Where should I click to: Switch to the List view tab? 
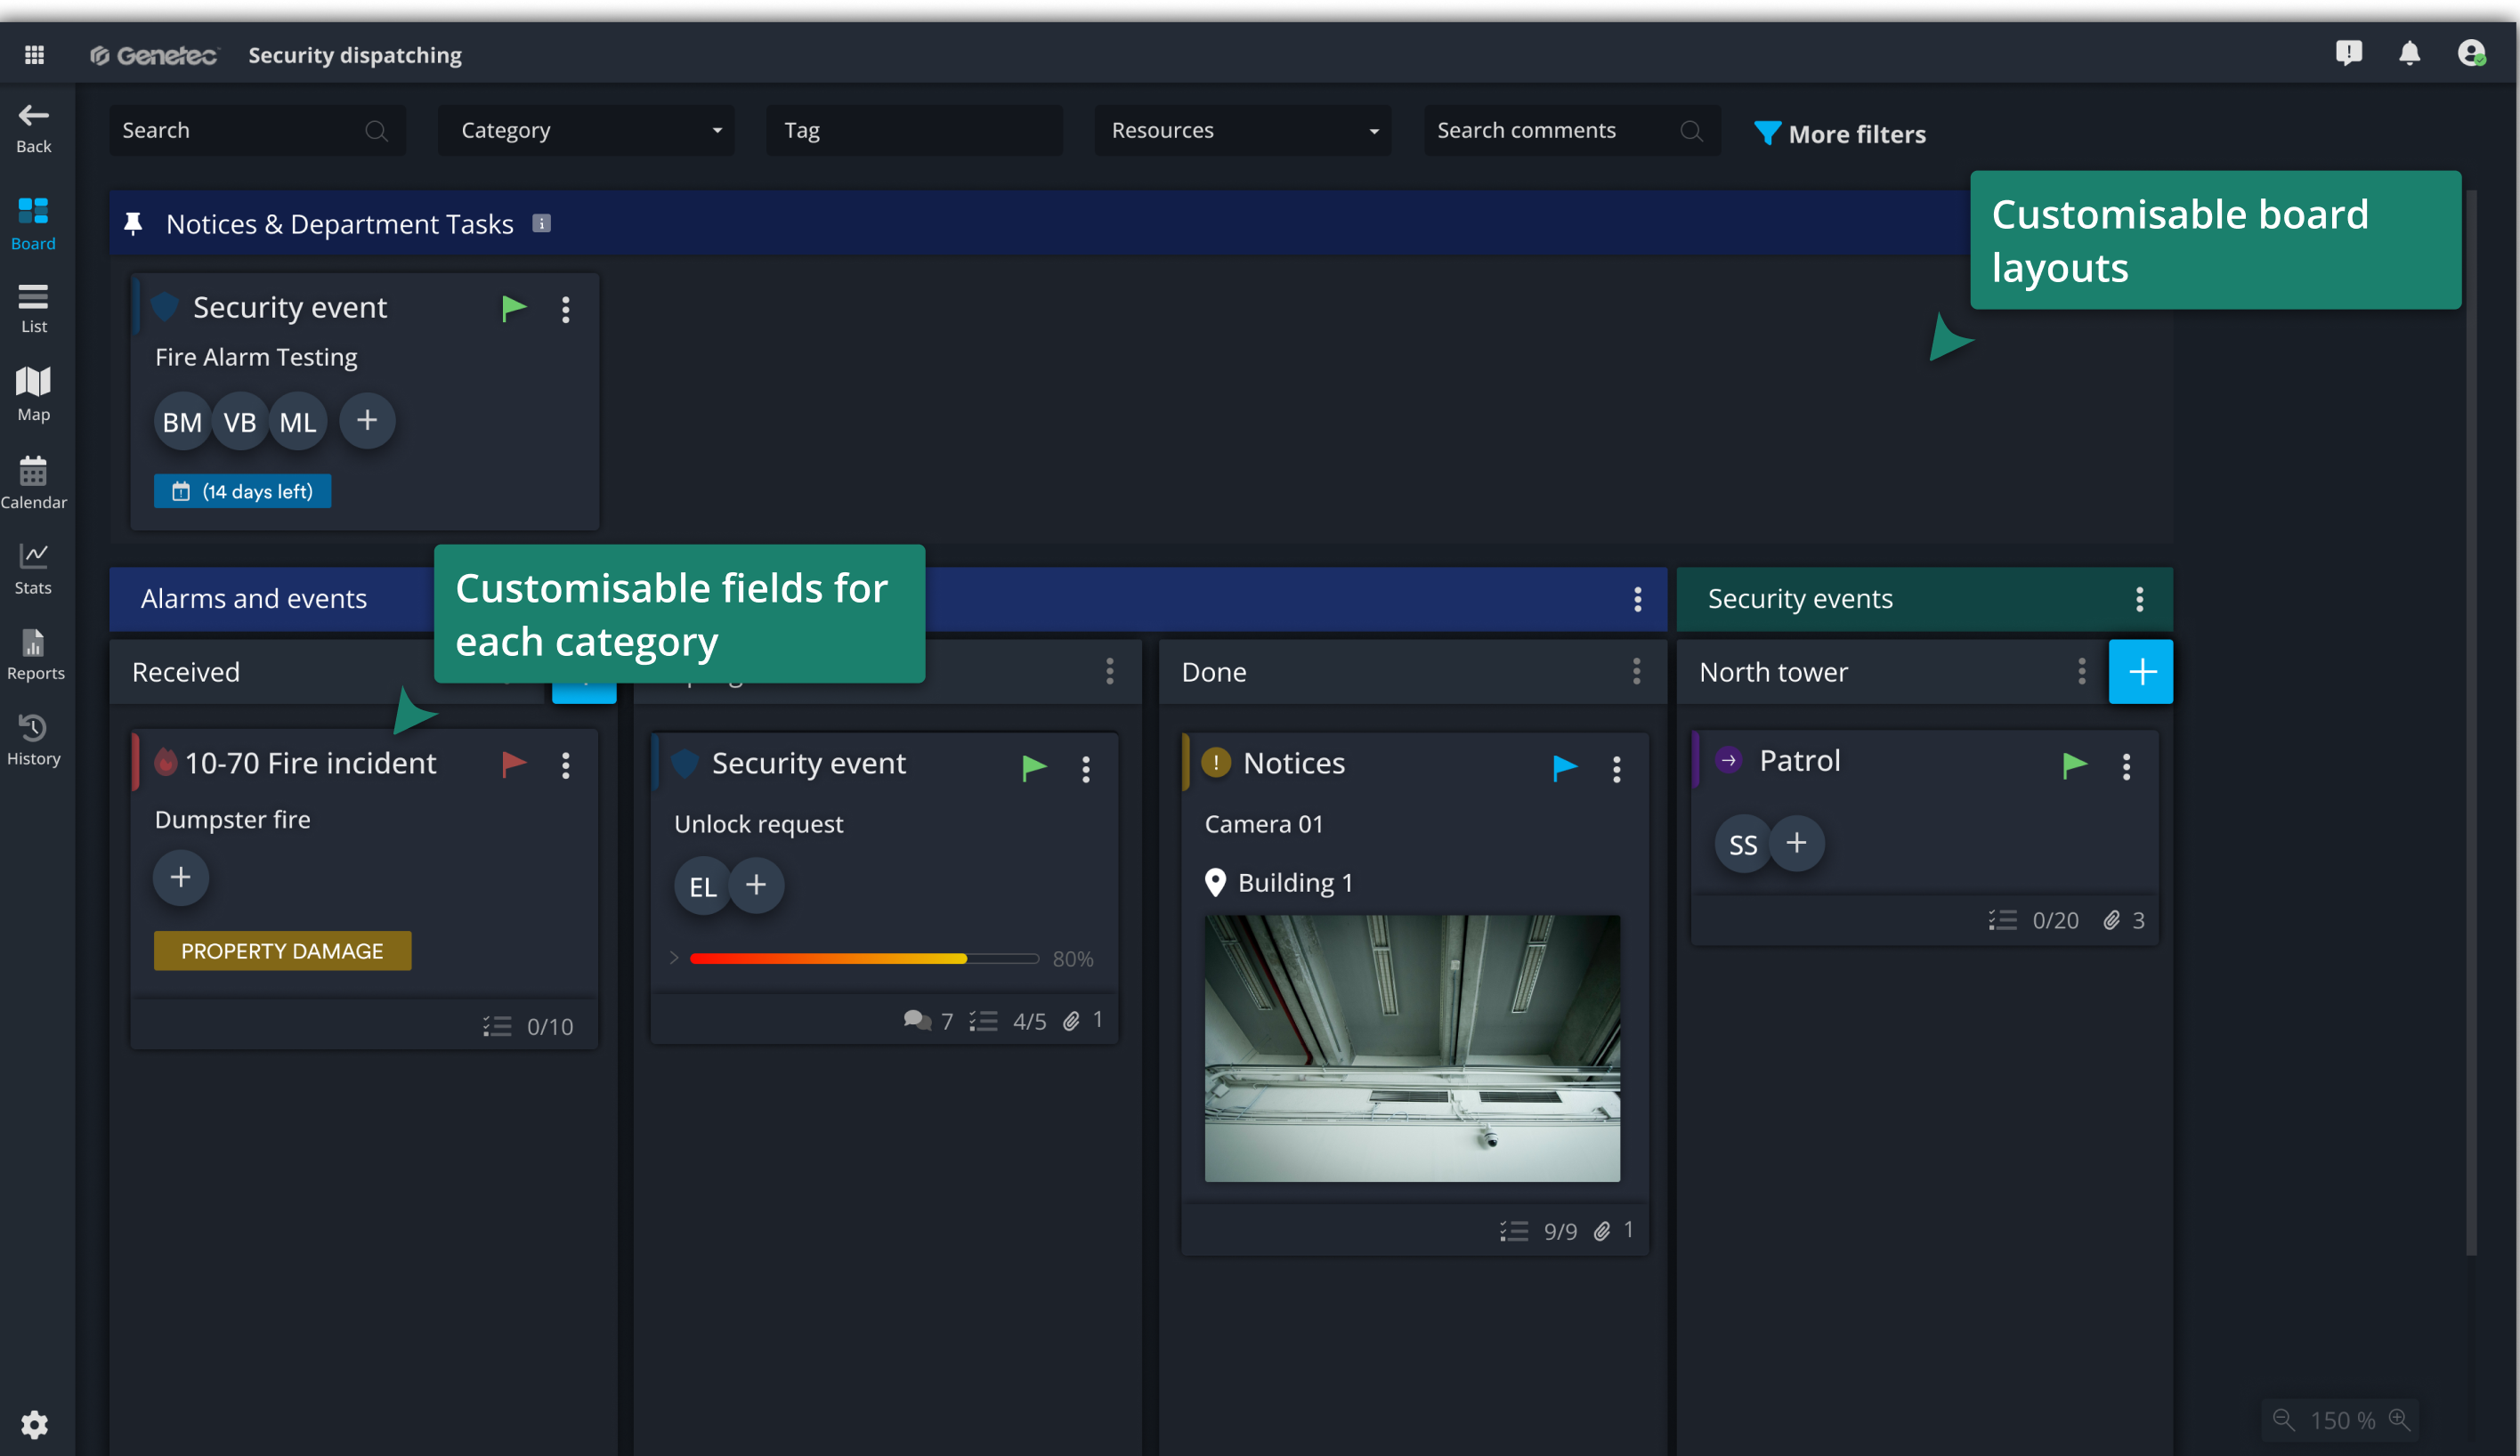(x=33, y=307)
